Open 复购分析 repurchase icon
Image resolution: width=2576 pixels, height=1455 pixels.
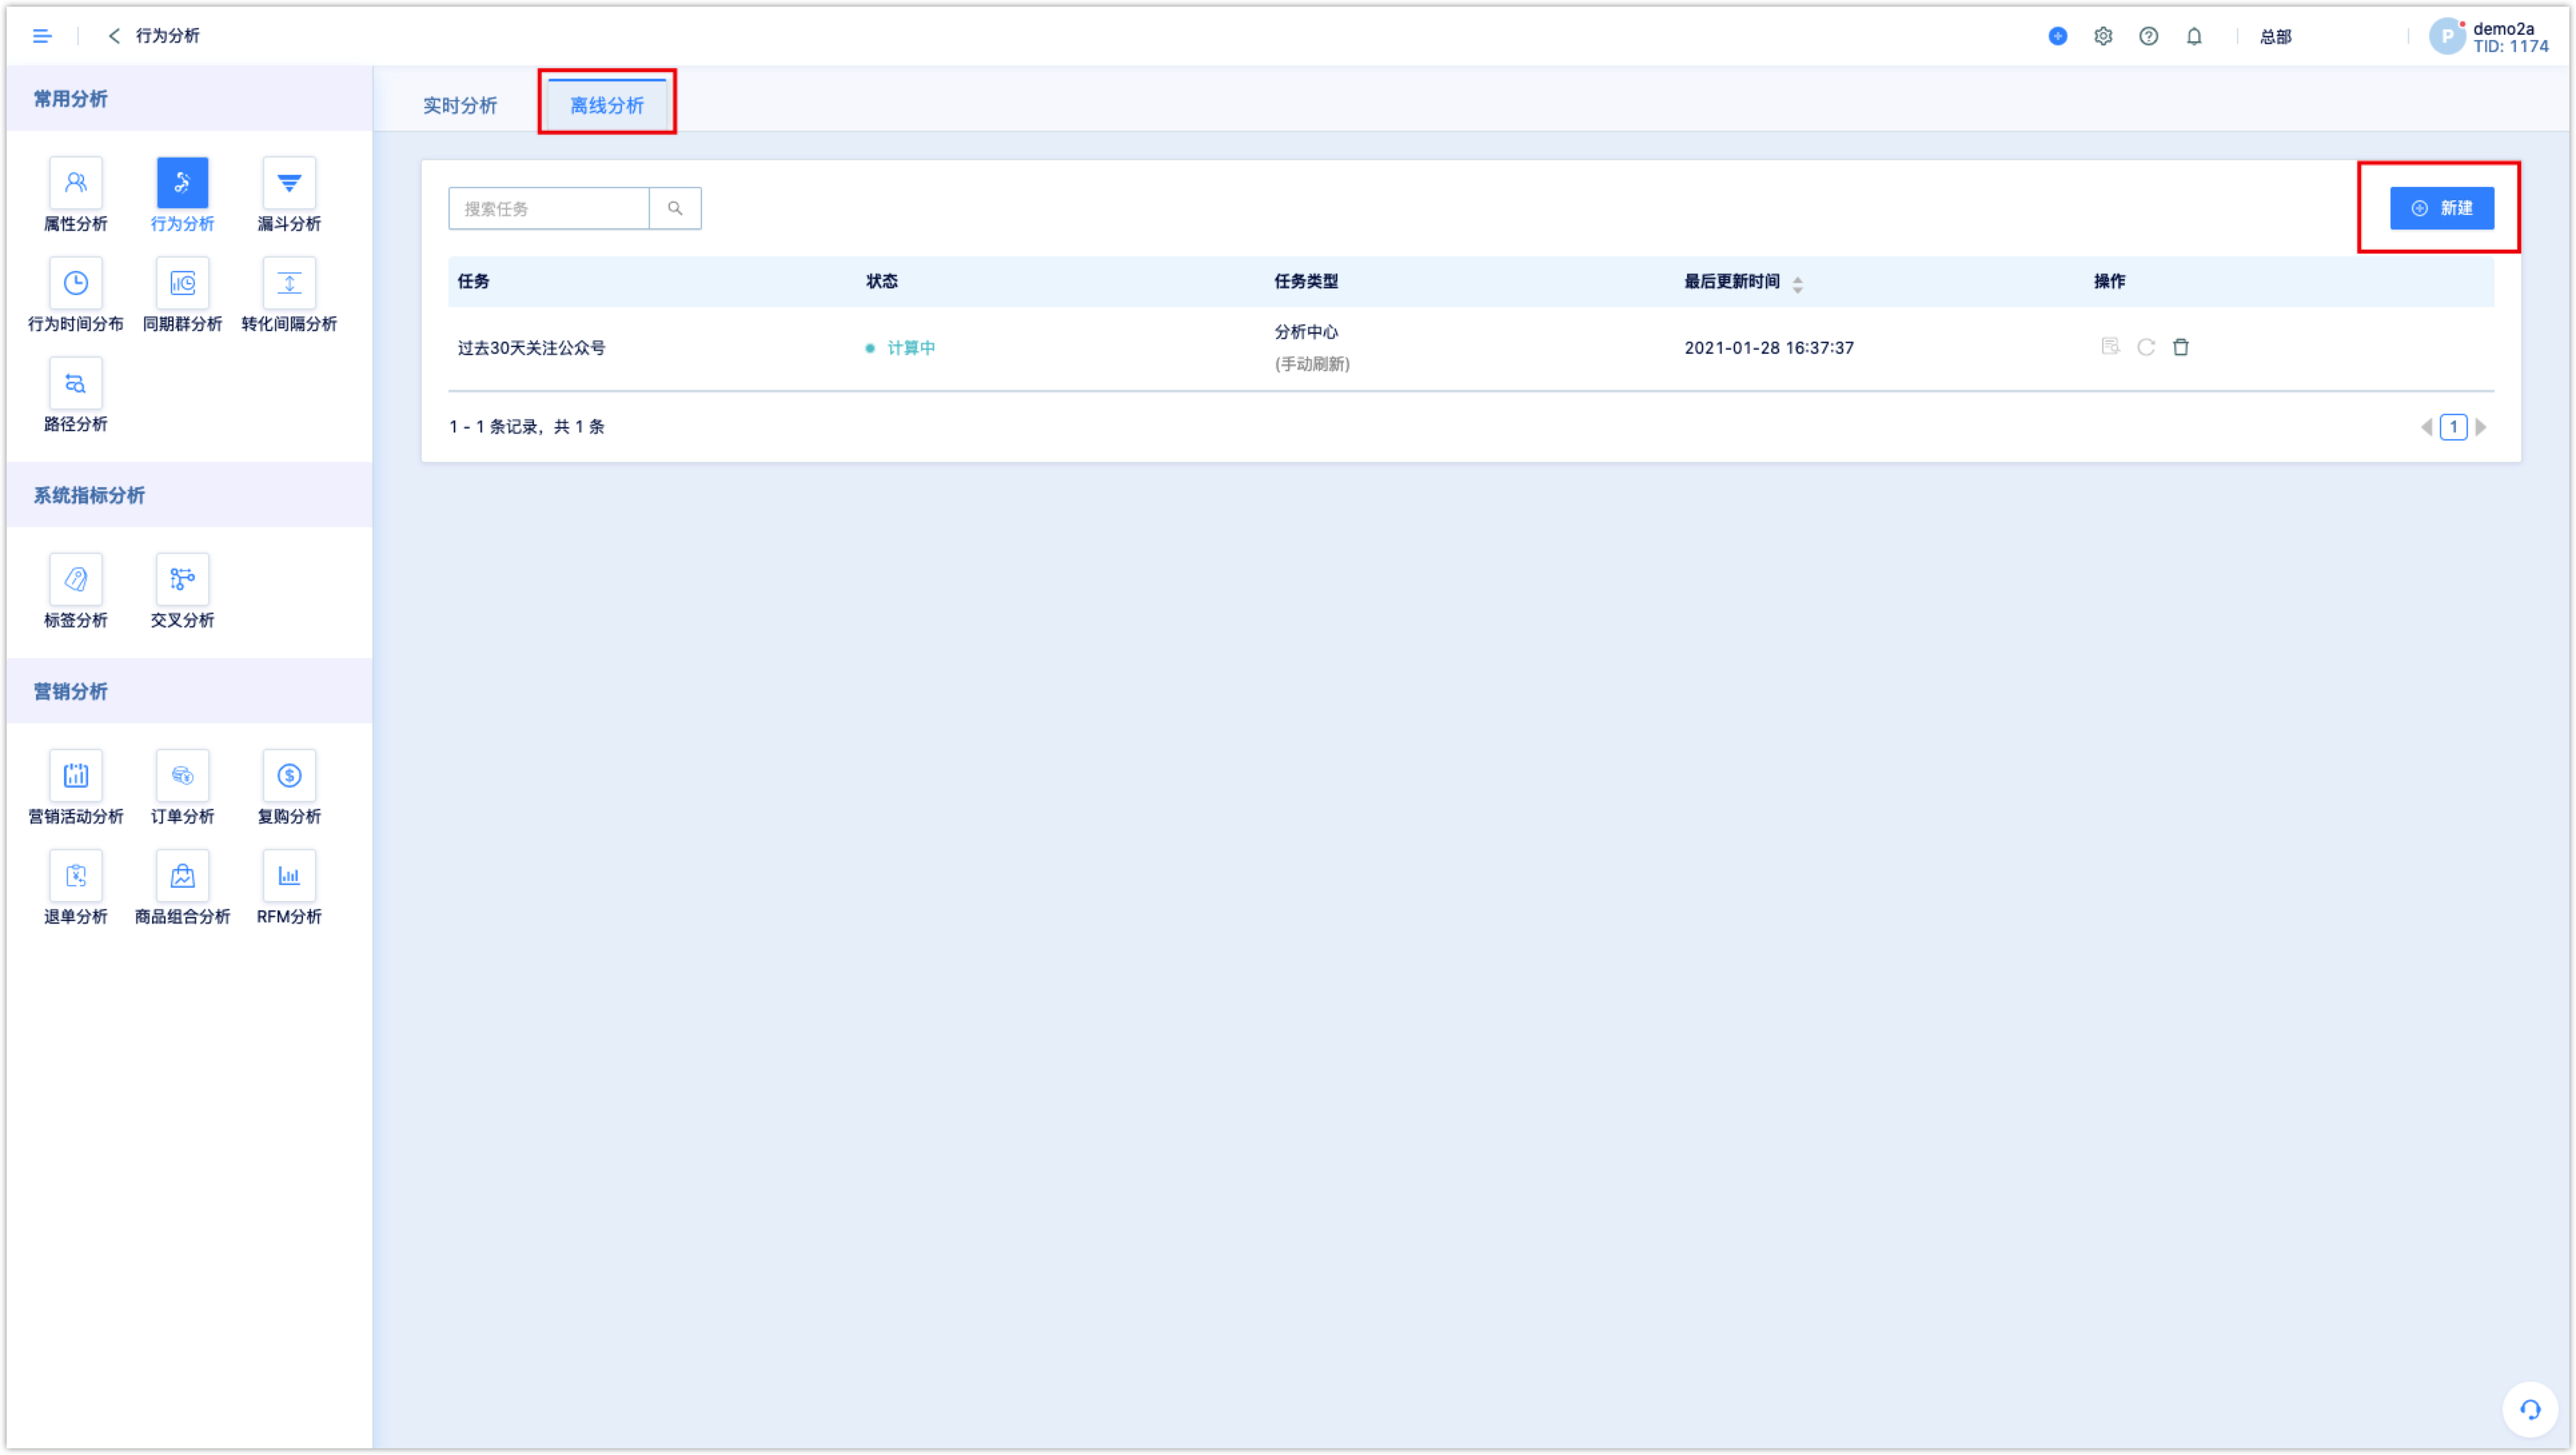[x=289, y=775]
